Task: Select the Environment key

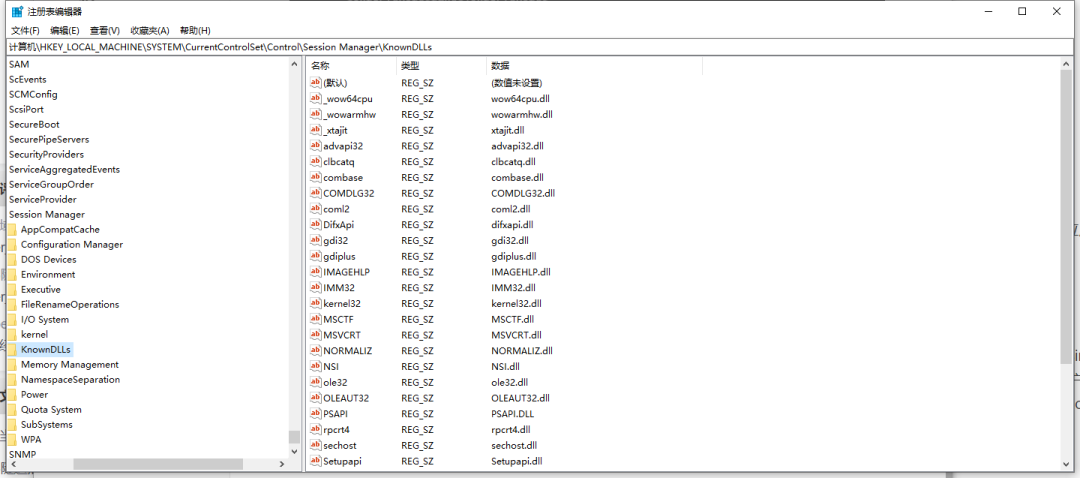Action: [48, 274]
